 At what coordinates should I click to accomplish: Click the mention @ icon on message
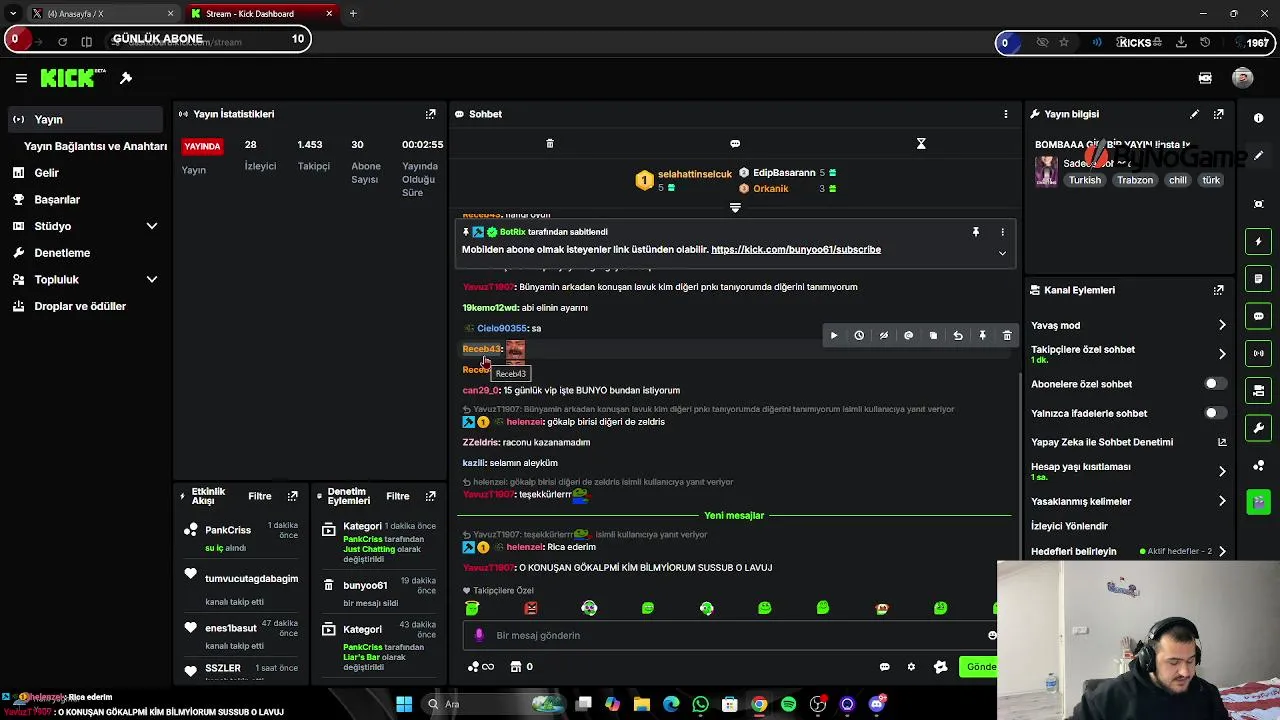point(908,336)
